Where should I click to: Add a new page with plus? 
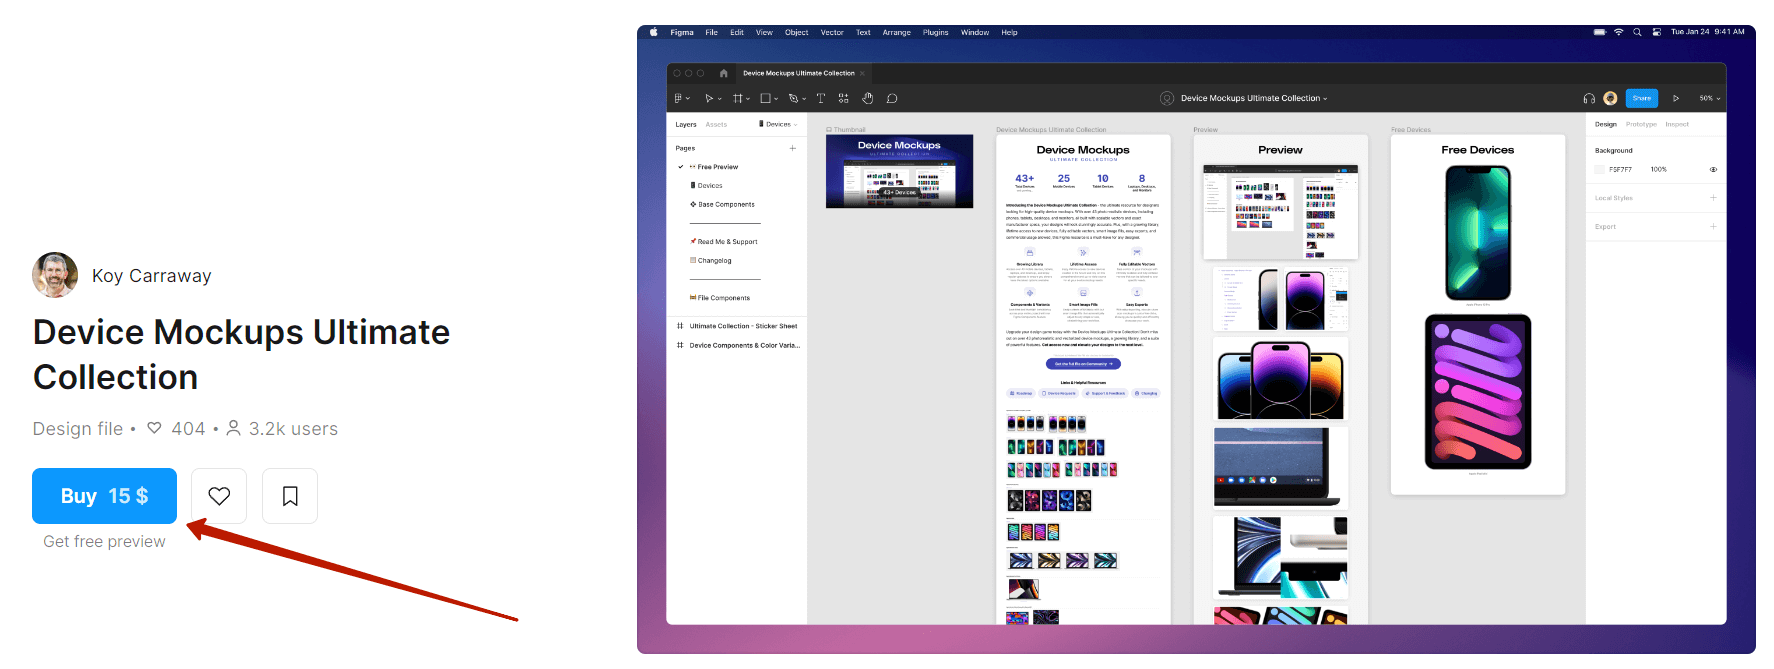(x=793, y=148)
